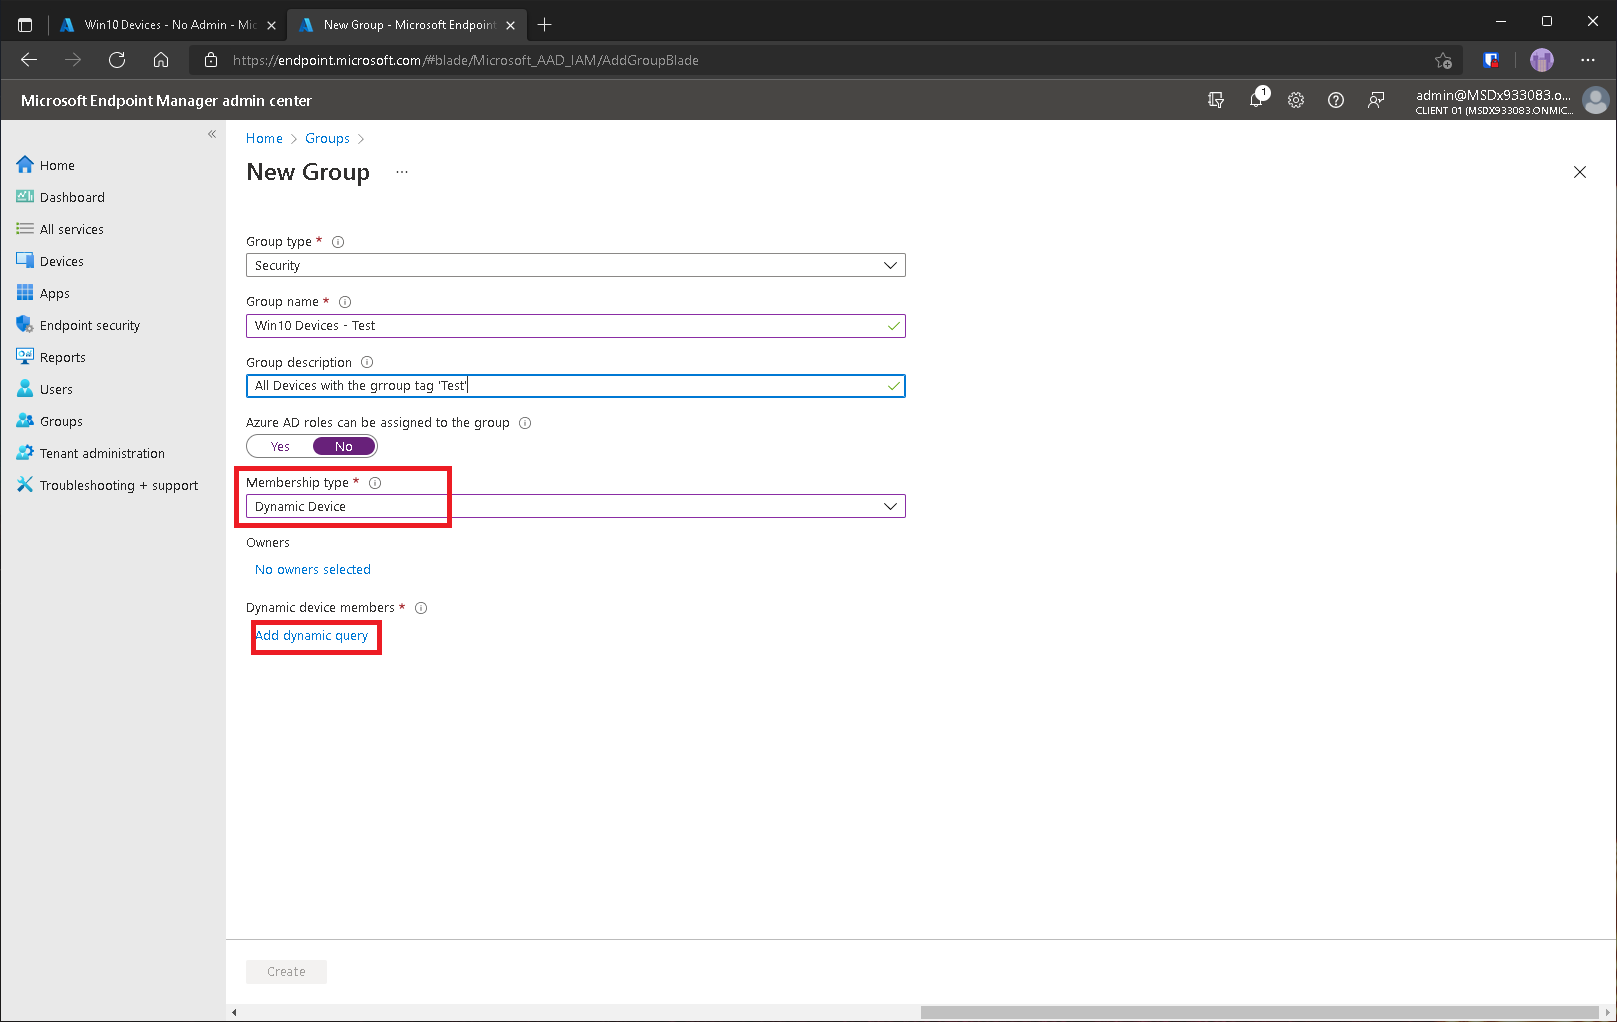
Task: Show info tooltip for Azure AD roles
Action: (x=525, y=423)
